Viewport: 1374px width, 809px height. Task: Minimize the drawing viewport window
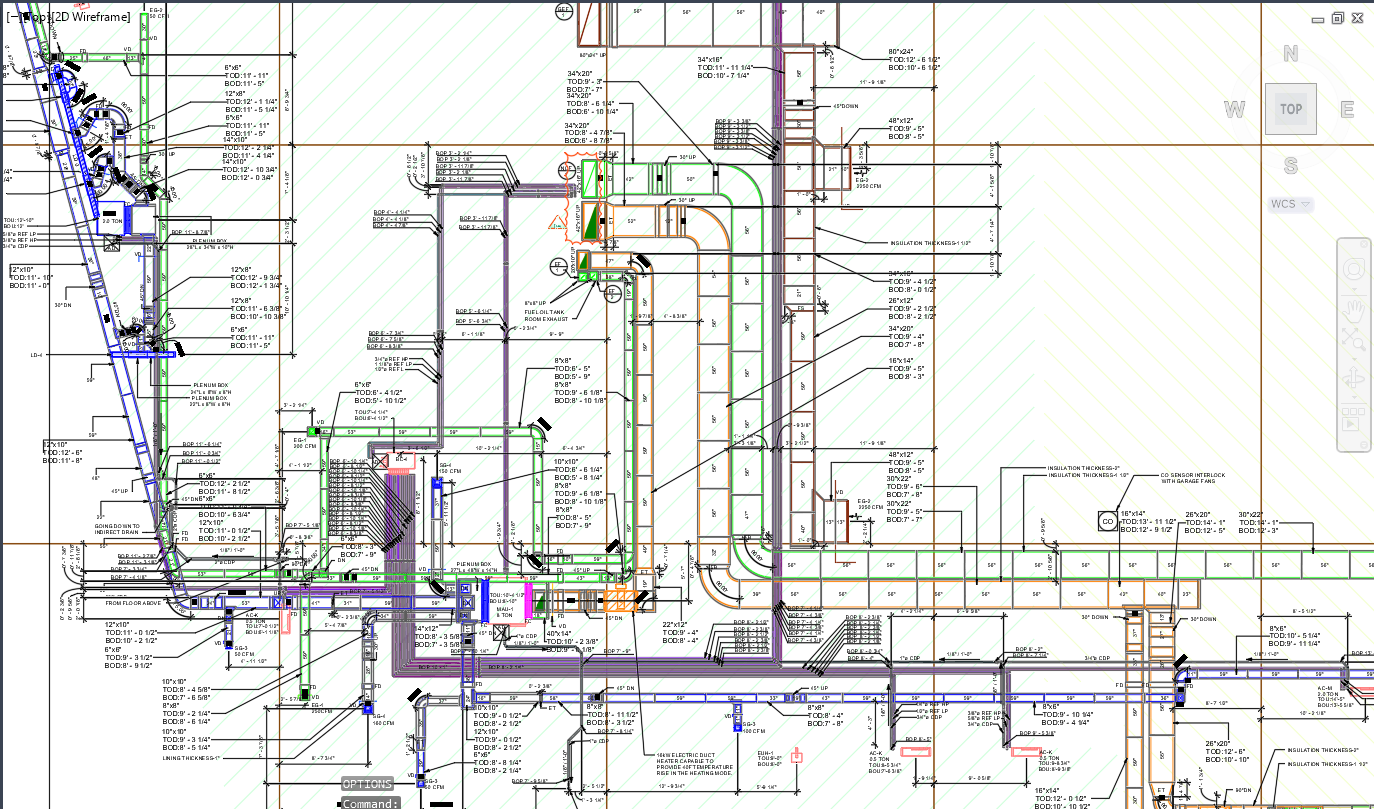tap(1320, 18)
